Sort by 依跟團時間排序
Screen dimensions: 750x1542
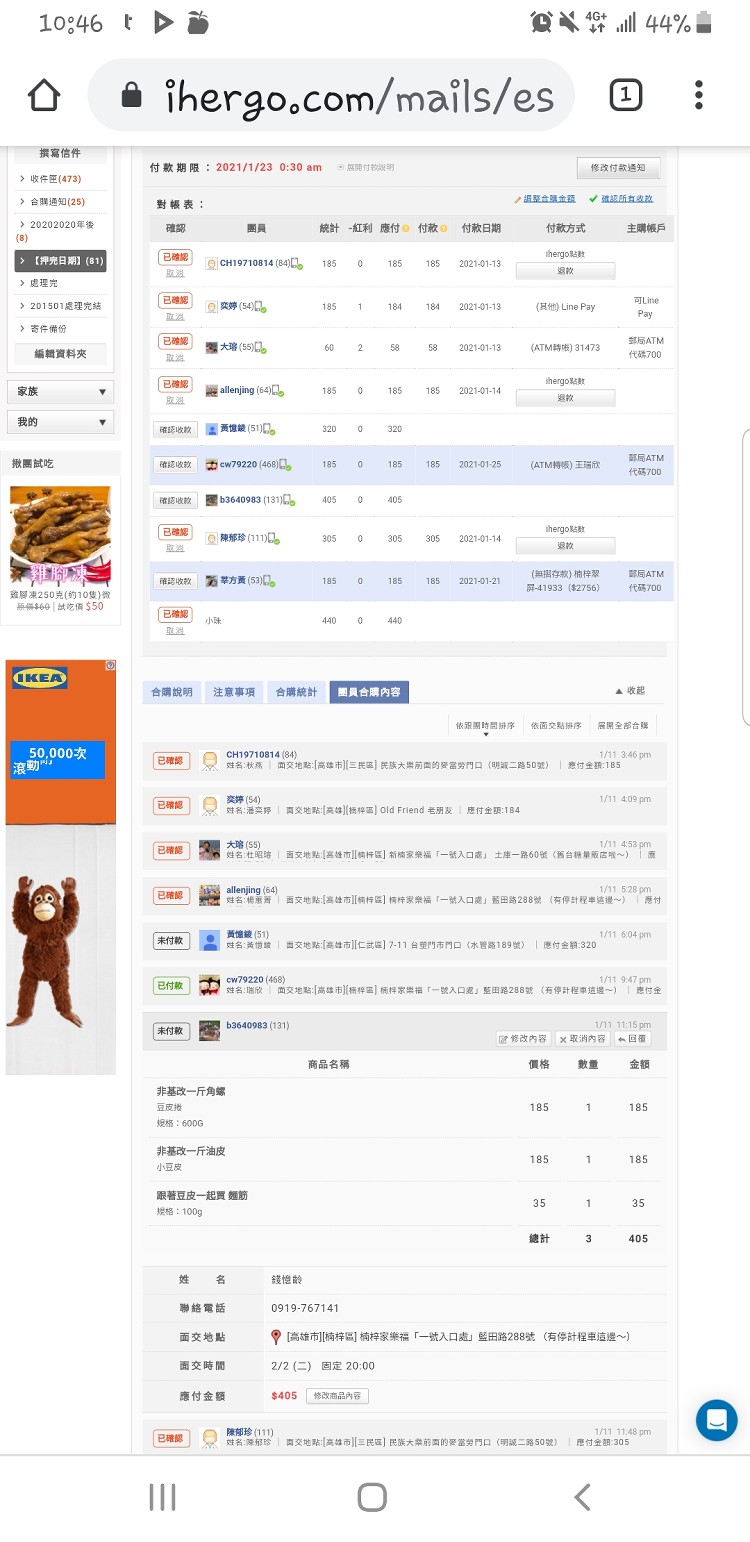(x=485, y=726)
